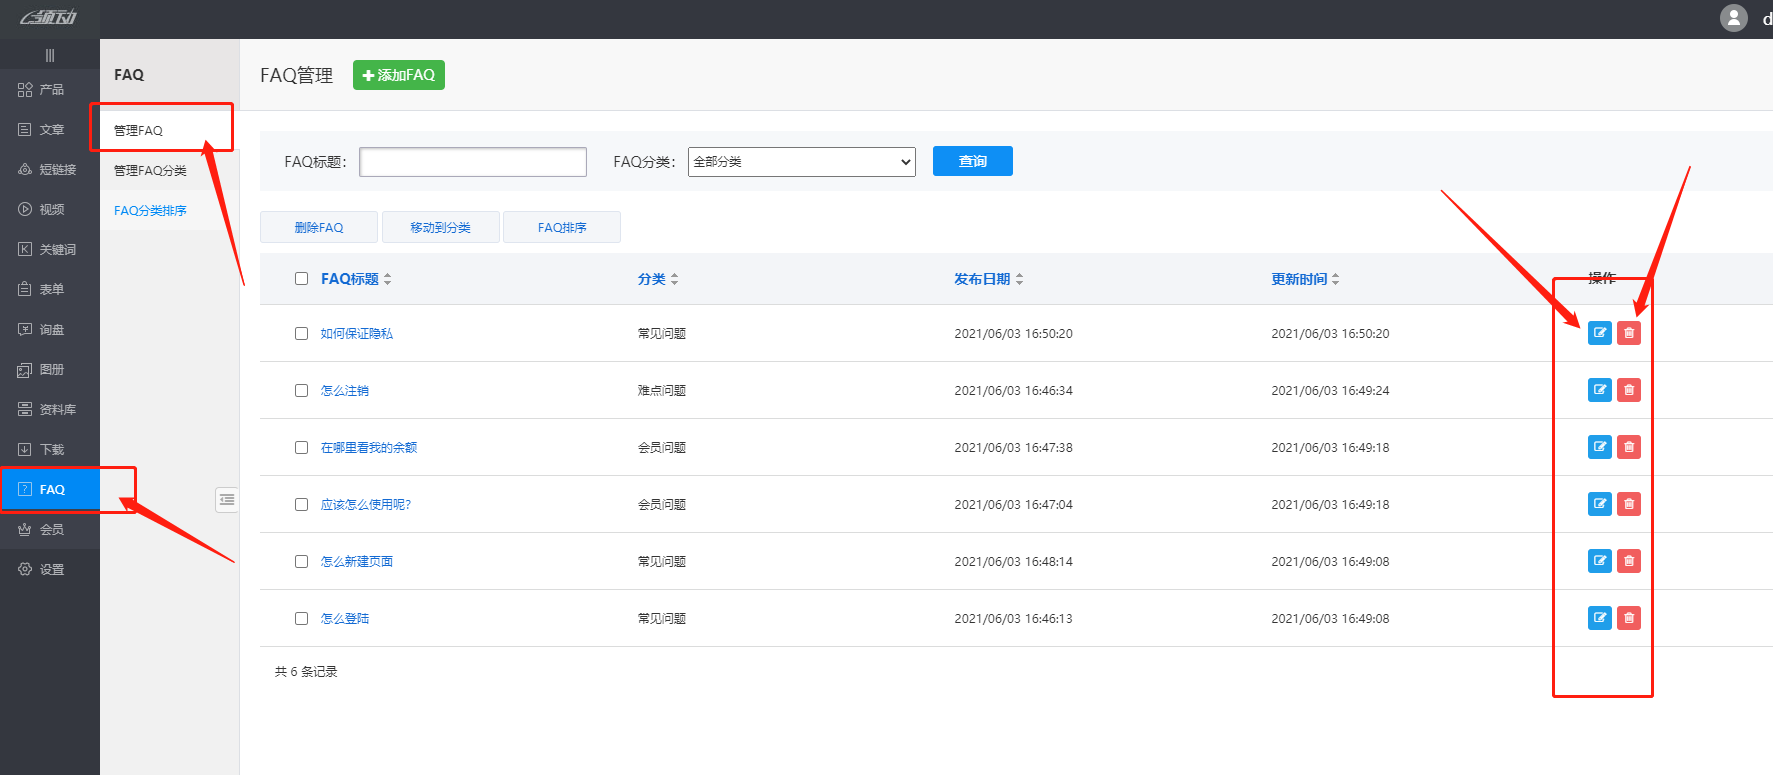
Task: Open the FAQ分类 dropdown
Action: point(801,162)
